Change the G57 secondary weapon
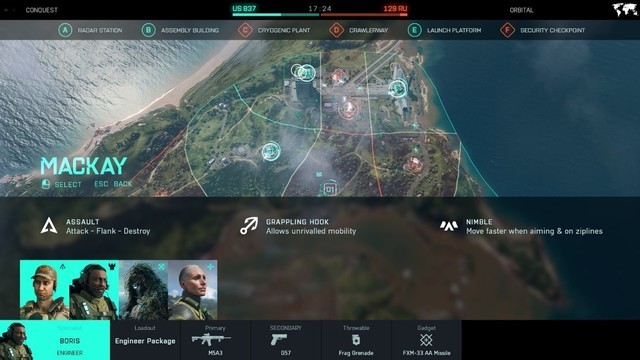This screenshot has height=360, width=640. [286, 340]
